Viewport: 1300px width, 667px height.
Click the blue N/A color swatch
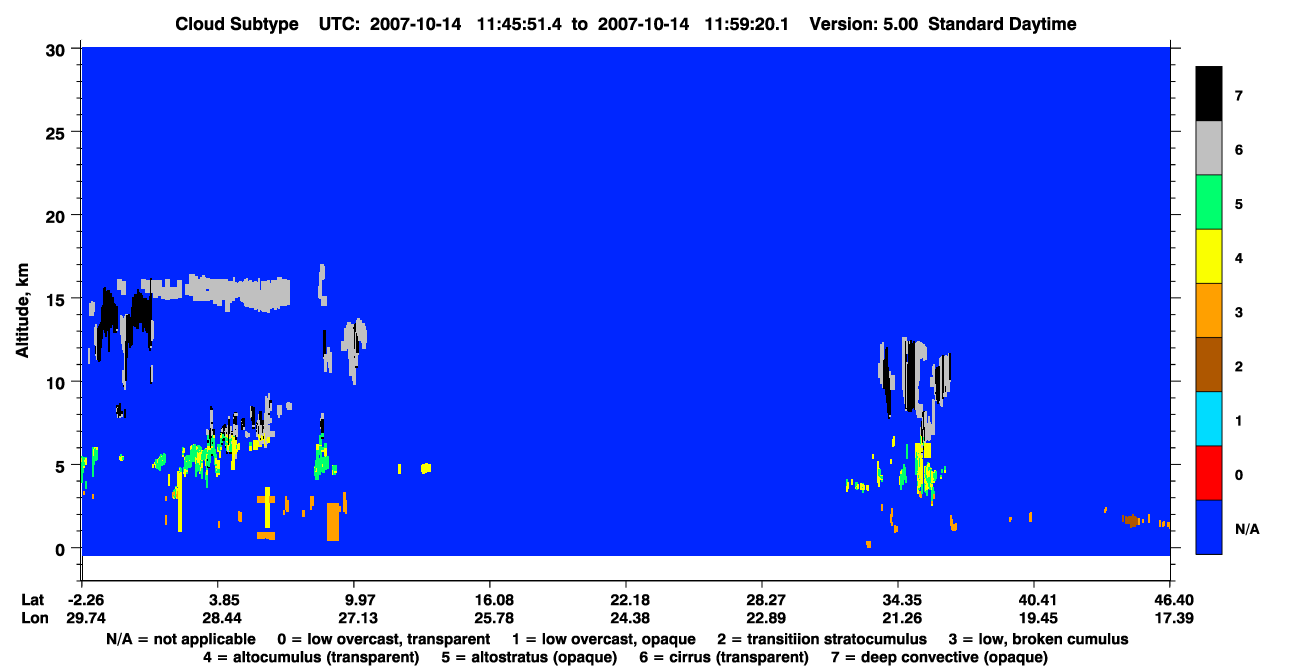pos(1209,526)
